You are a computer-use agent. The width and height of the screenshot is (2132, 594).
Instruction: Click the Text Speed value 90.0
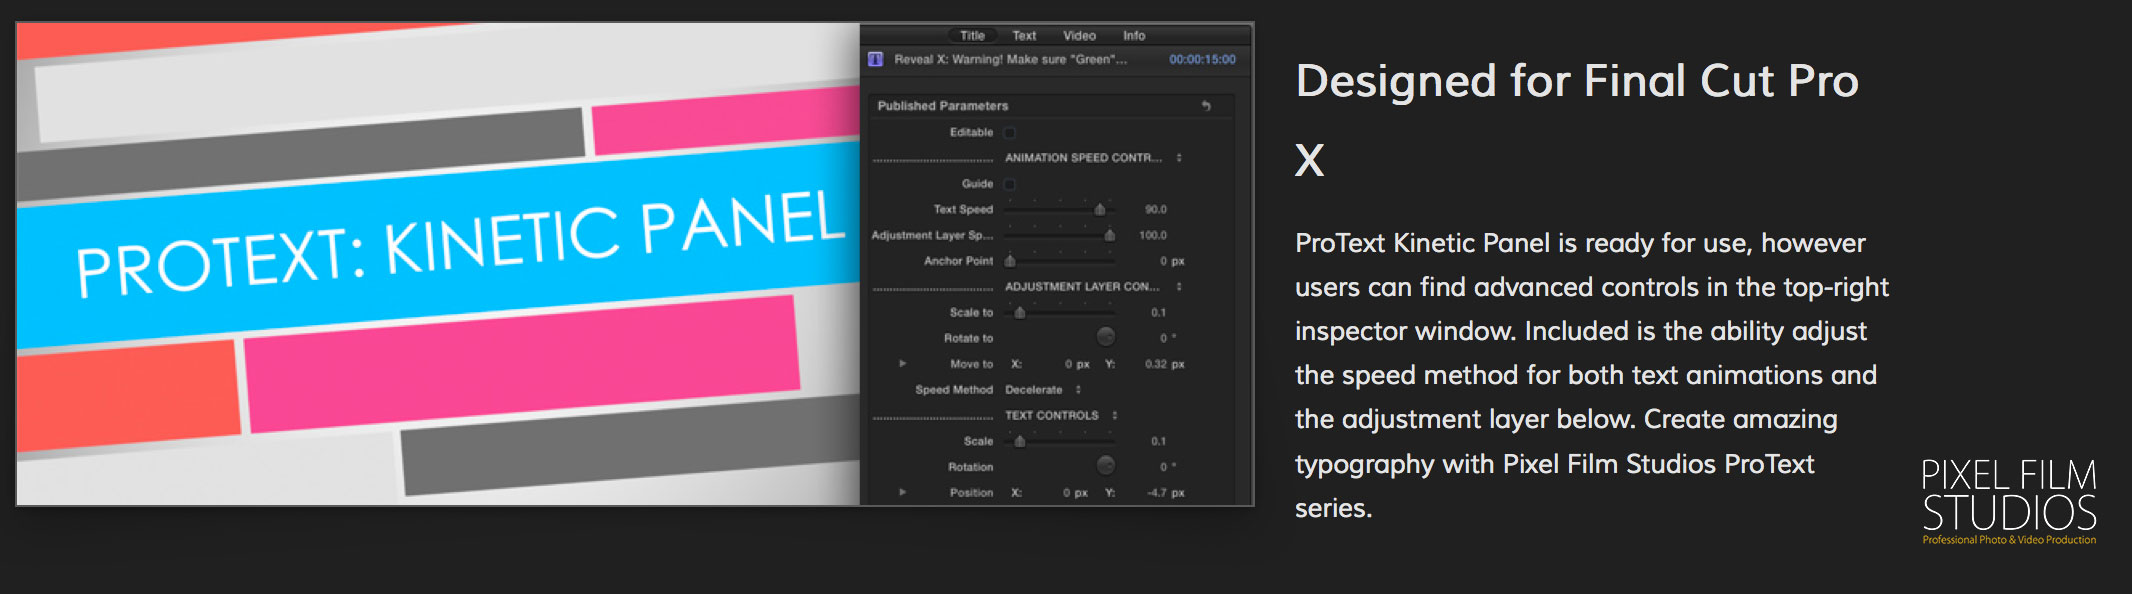tap(1155, 210)
